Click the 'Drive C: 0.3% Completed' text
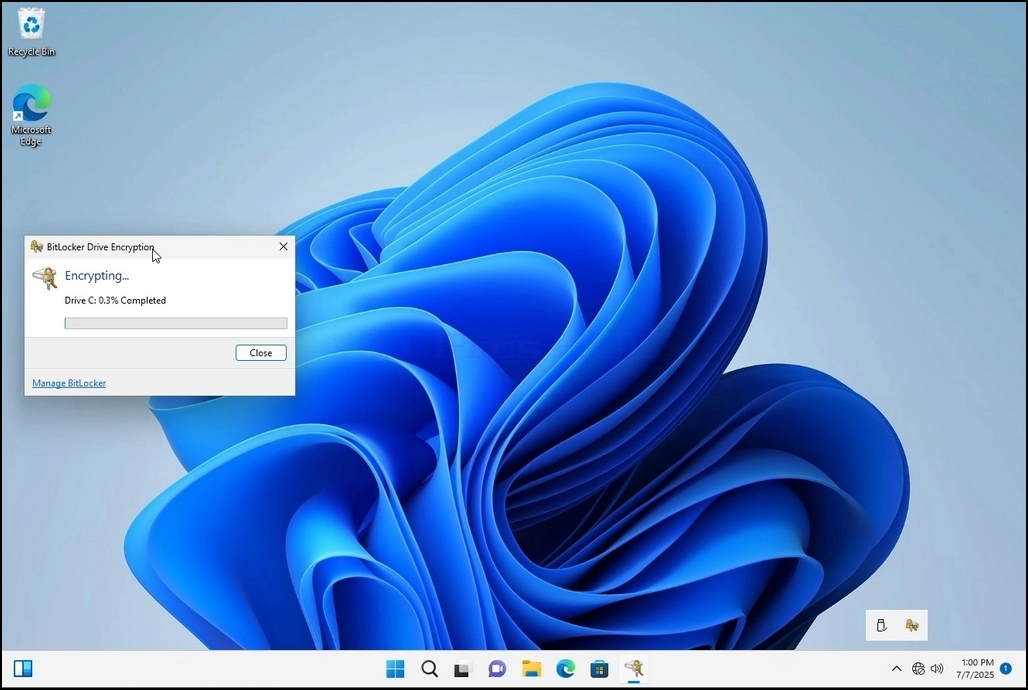1028x690 pixels. [115, 300]
